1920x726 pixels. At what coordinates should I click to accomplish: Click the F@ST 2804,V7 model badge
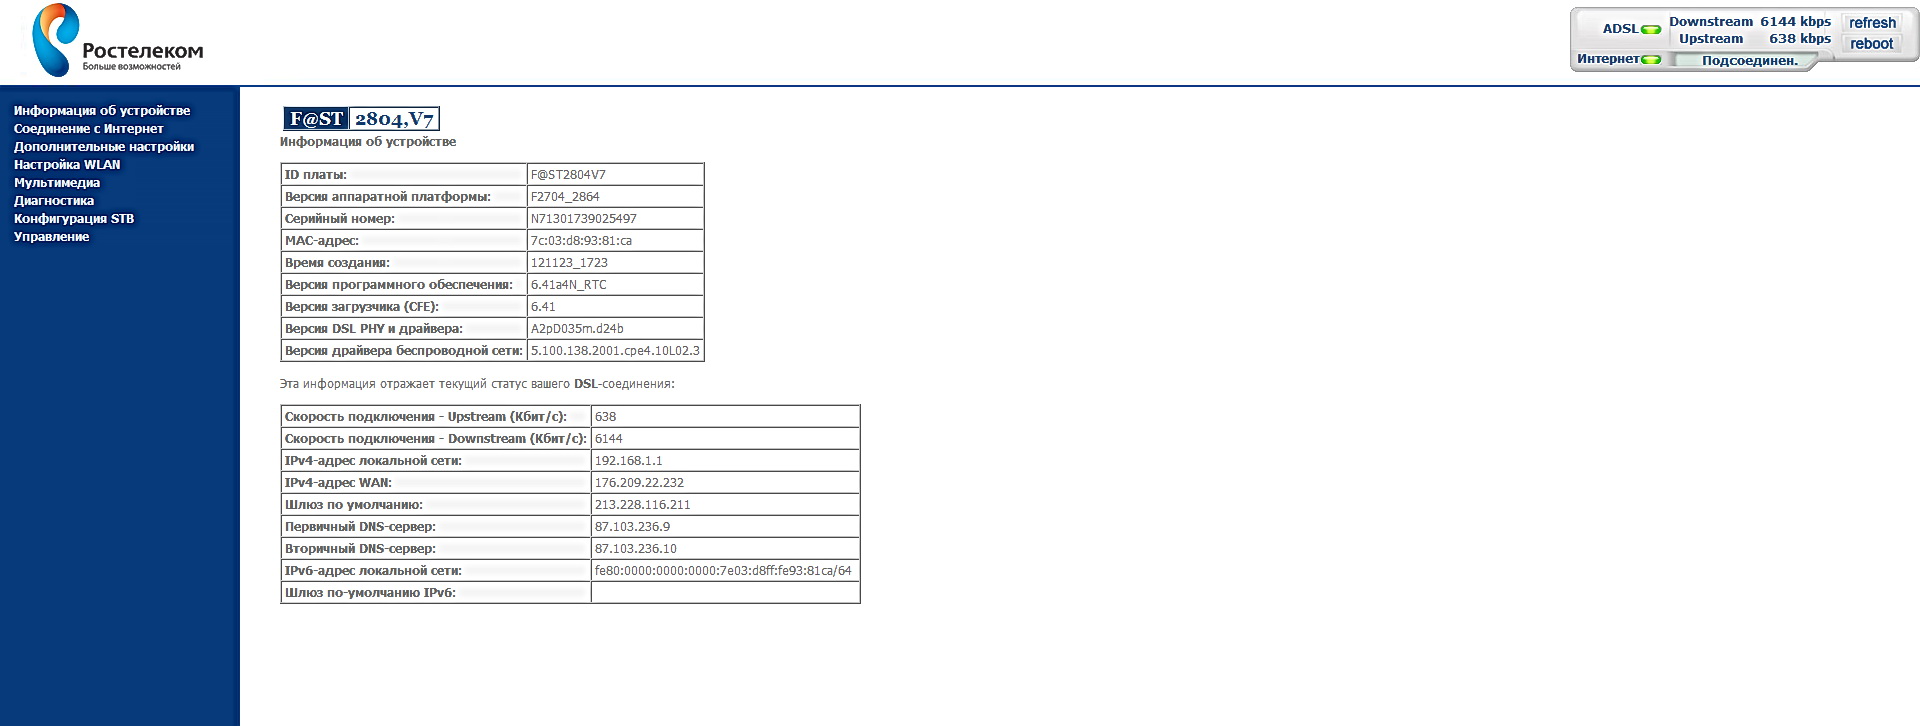[361, 119]
